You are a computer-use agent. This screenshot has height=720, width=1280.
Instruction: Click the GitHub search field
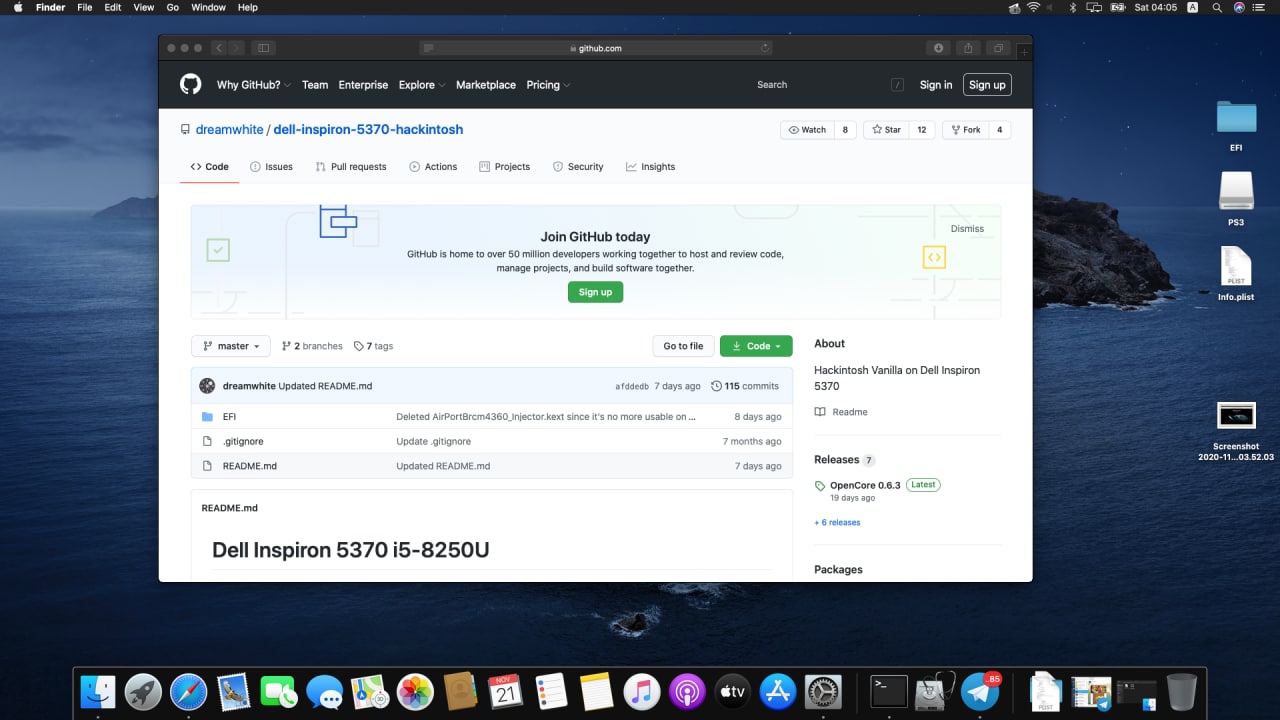pos(830,85)
